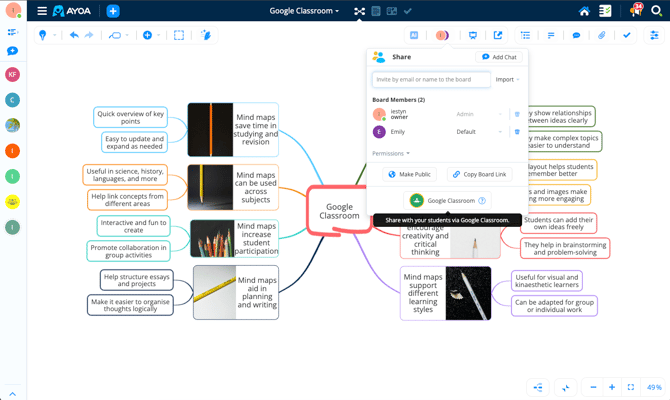Viewport: 670px width, 400px height.
Task: Click the Add Chat button
Action: point(499,57)
